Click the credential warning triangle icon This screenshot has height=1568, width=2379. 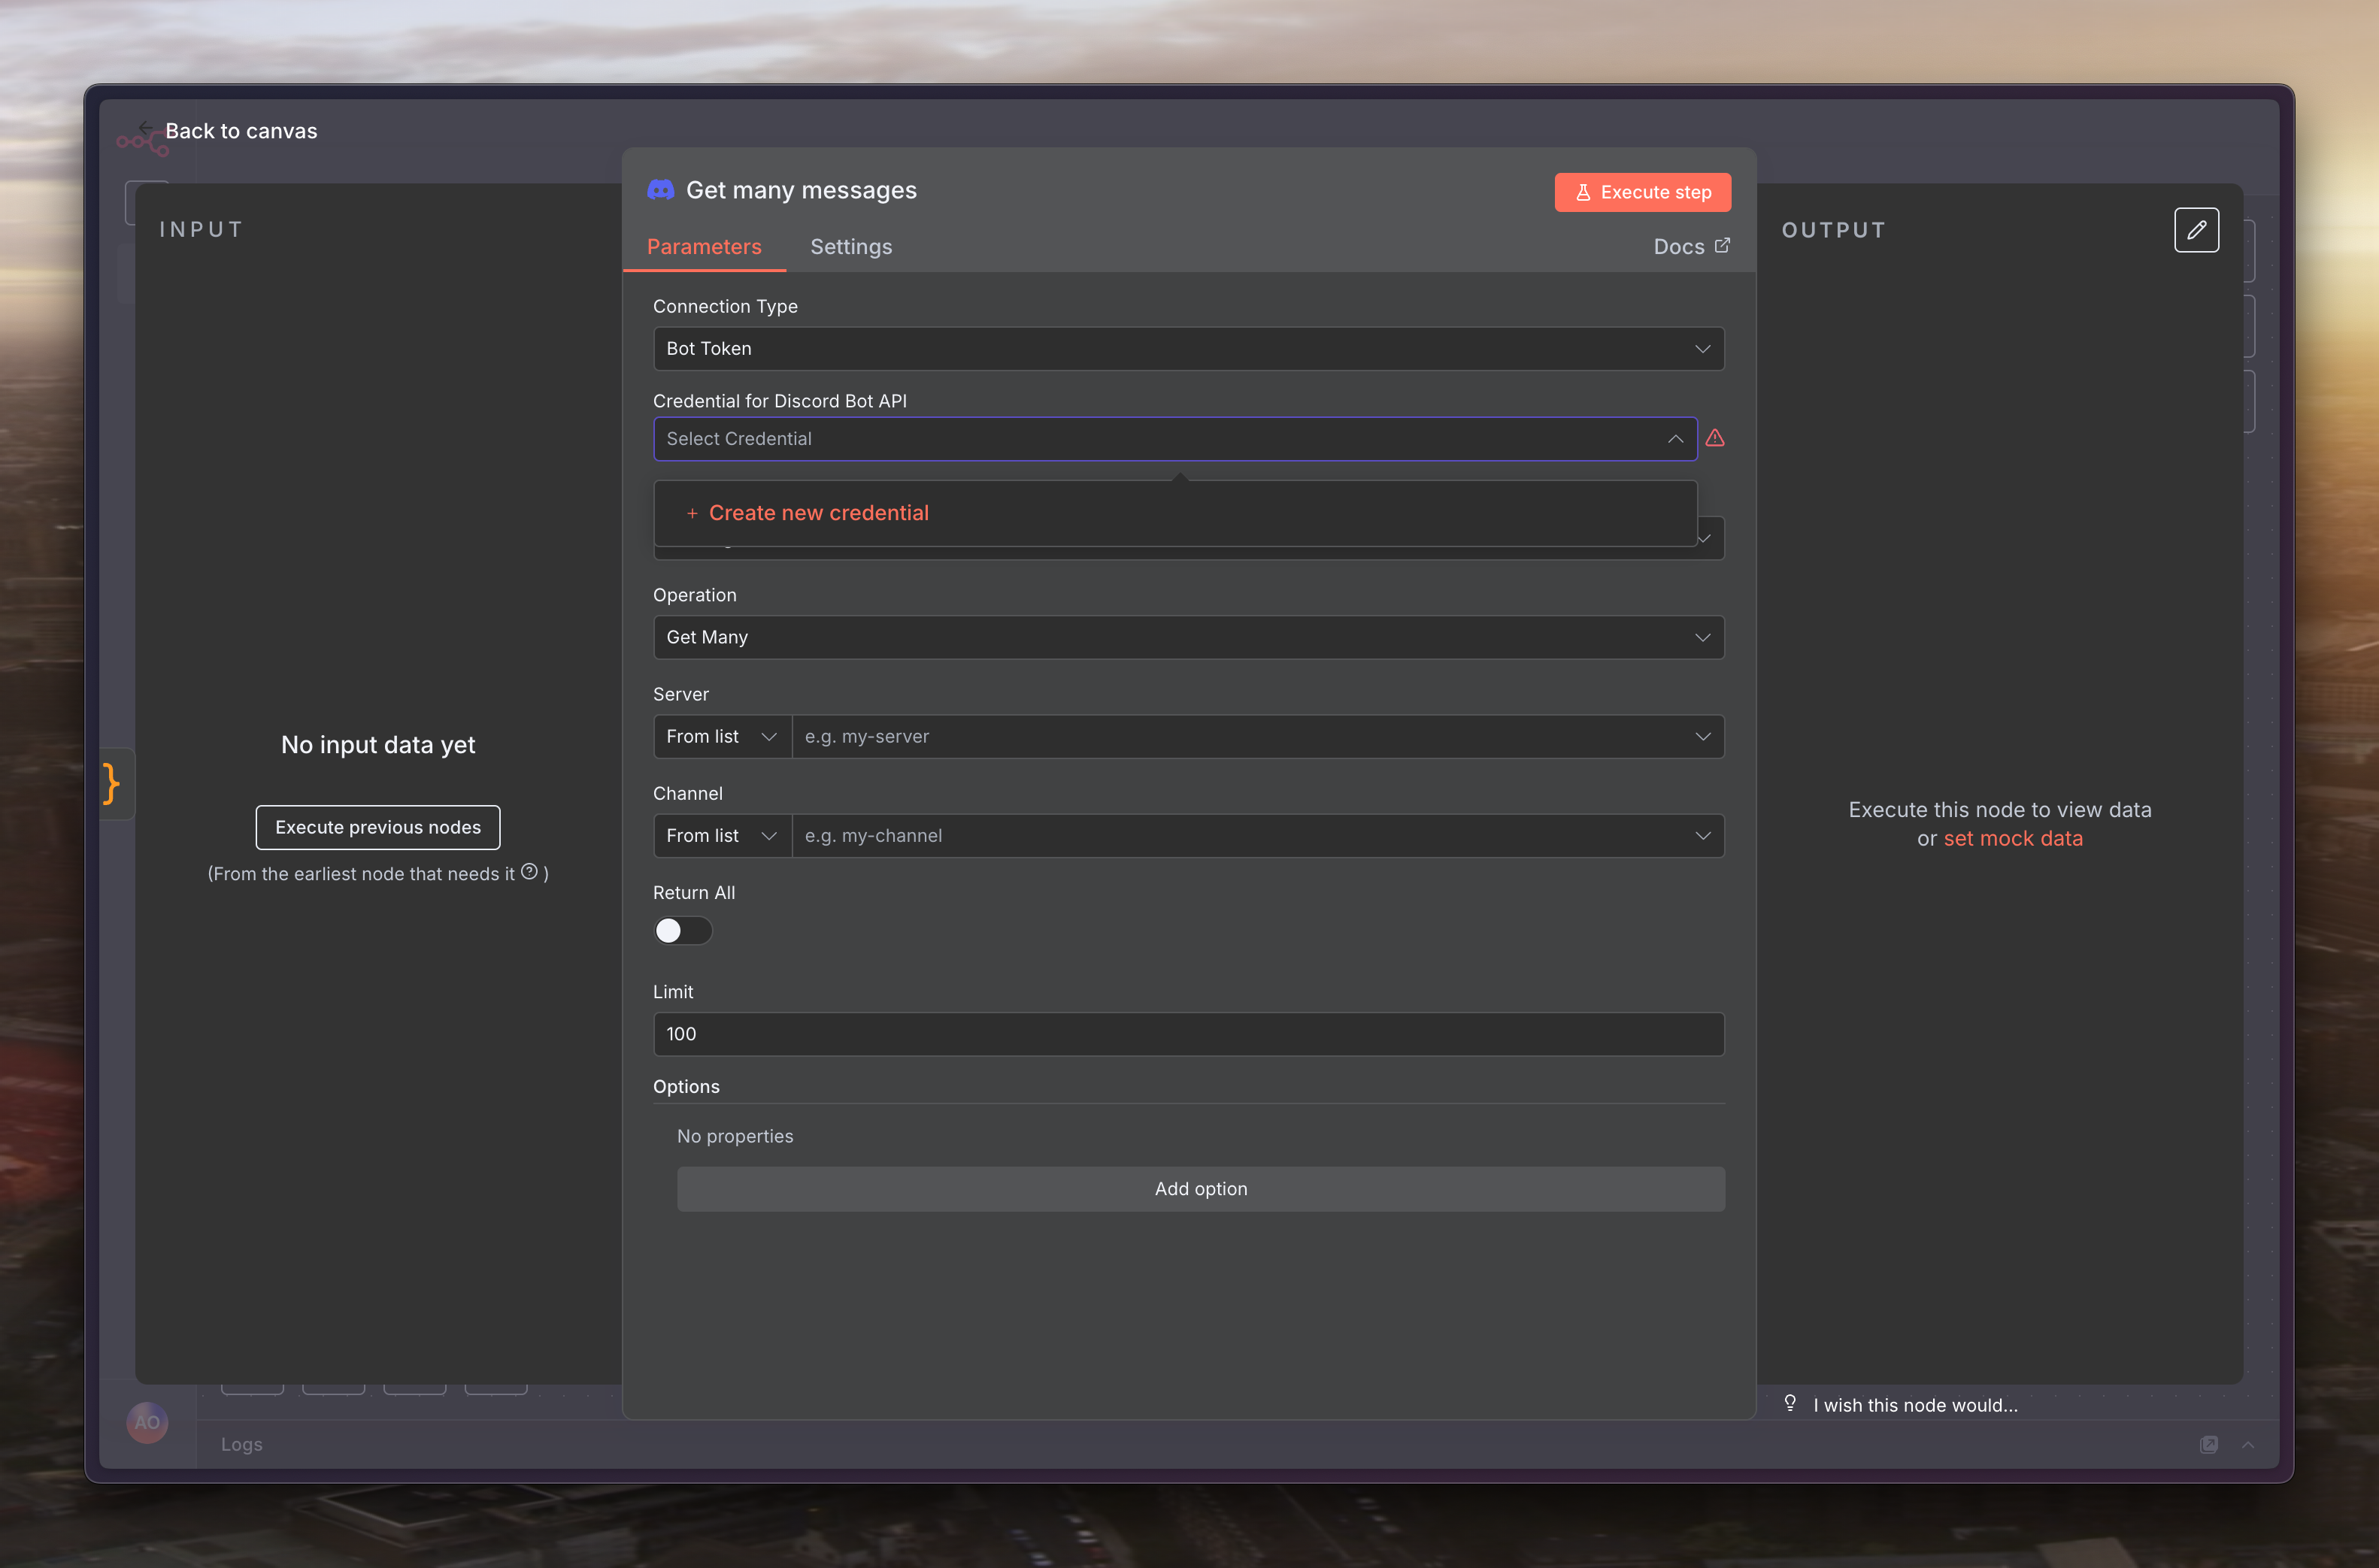point(1715,438)
